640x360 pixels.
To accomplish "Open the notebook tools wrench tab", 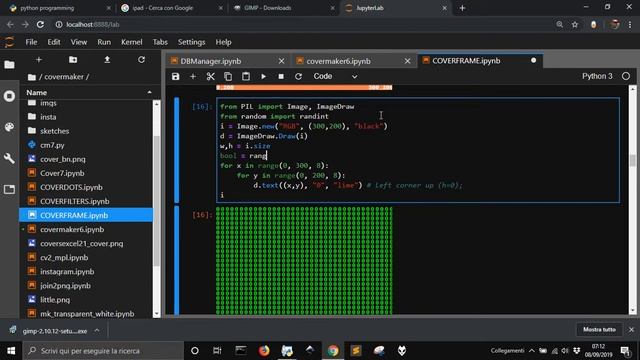I will (9, 158).
